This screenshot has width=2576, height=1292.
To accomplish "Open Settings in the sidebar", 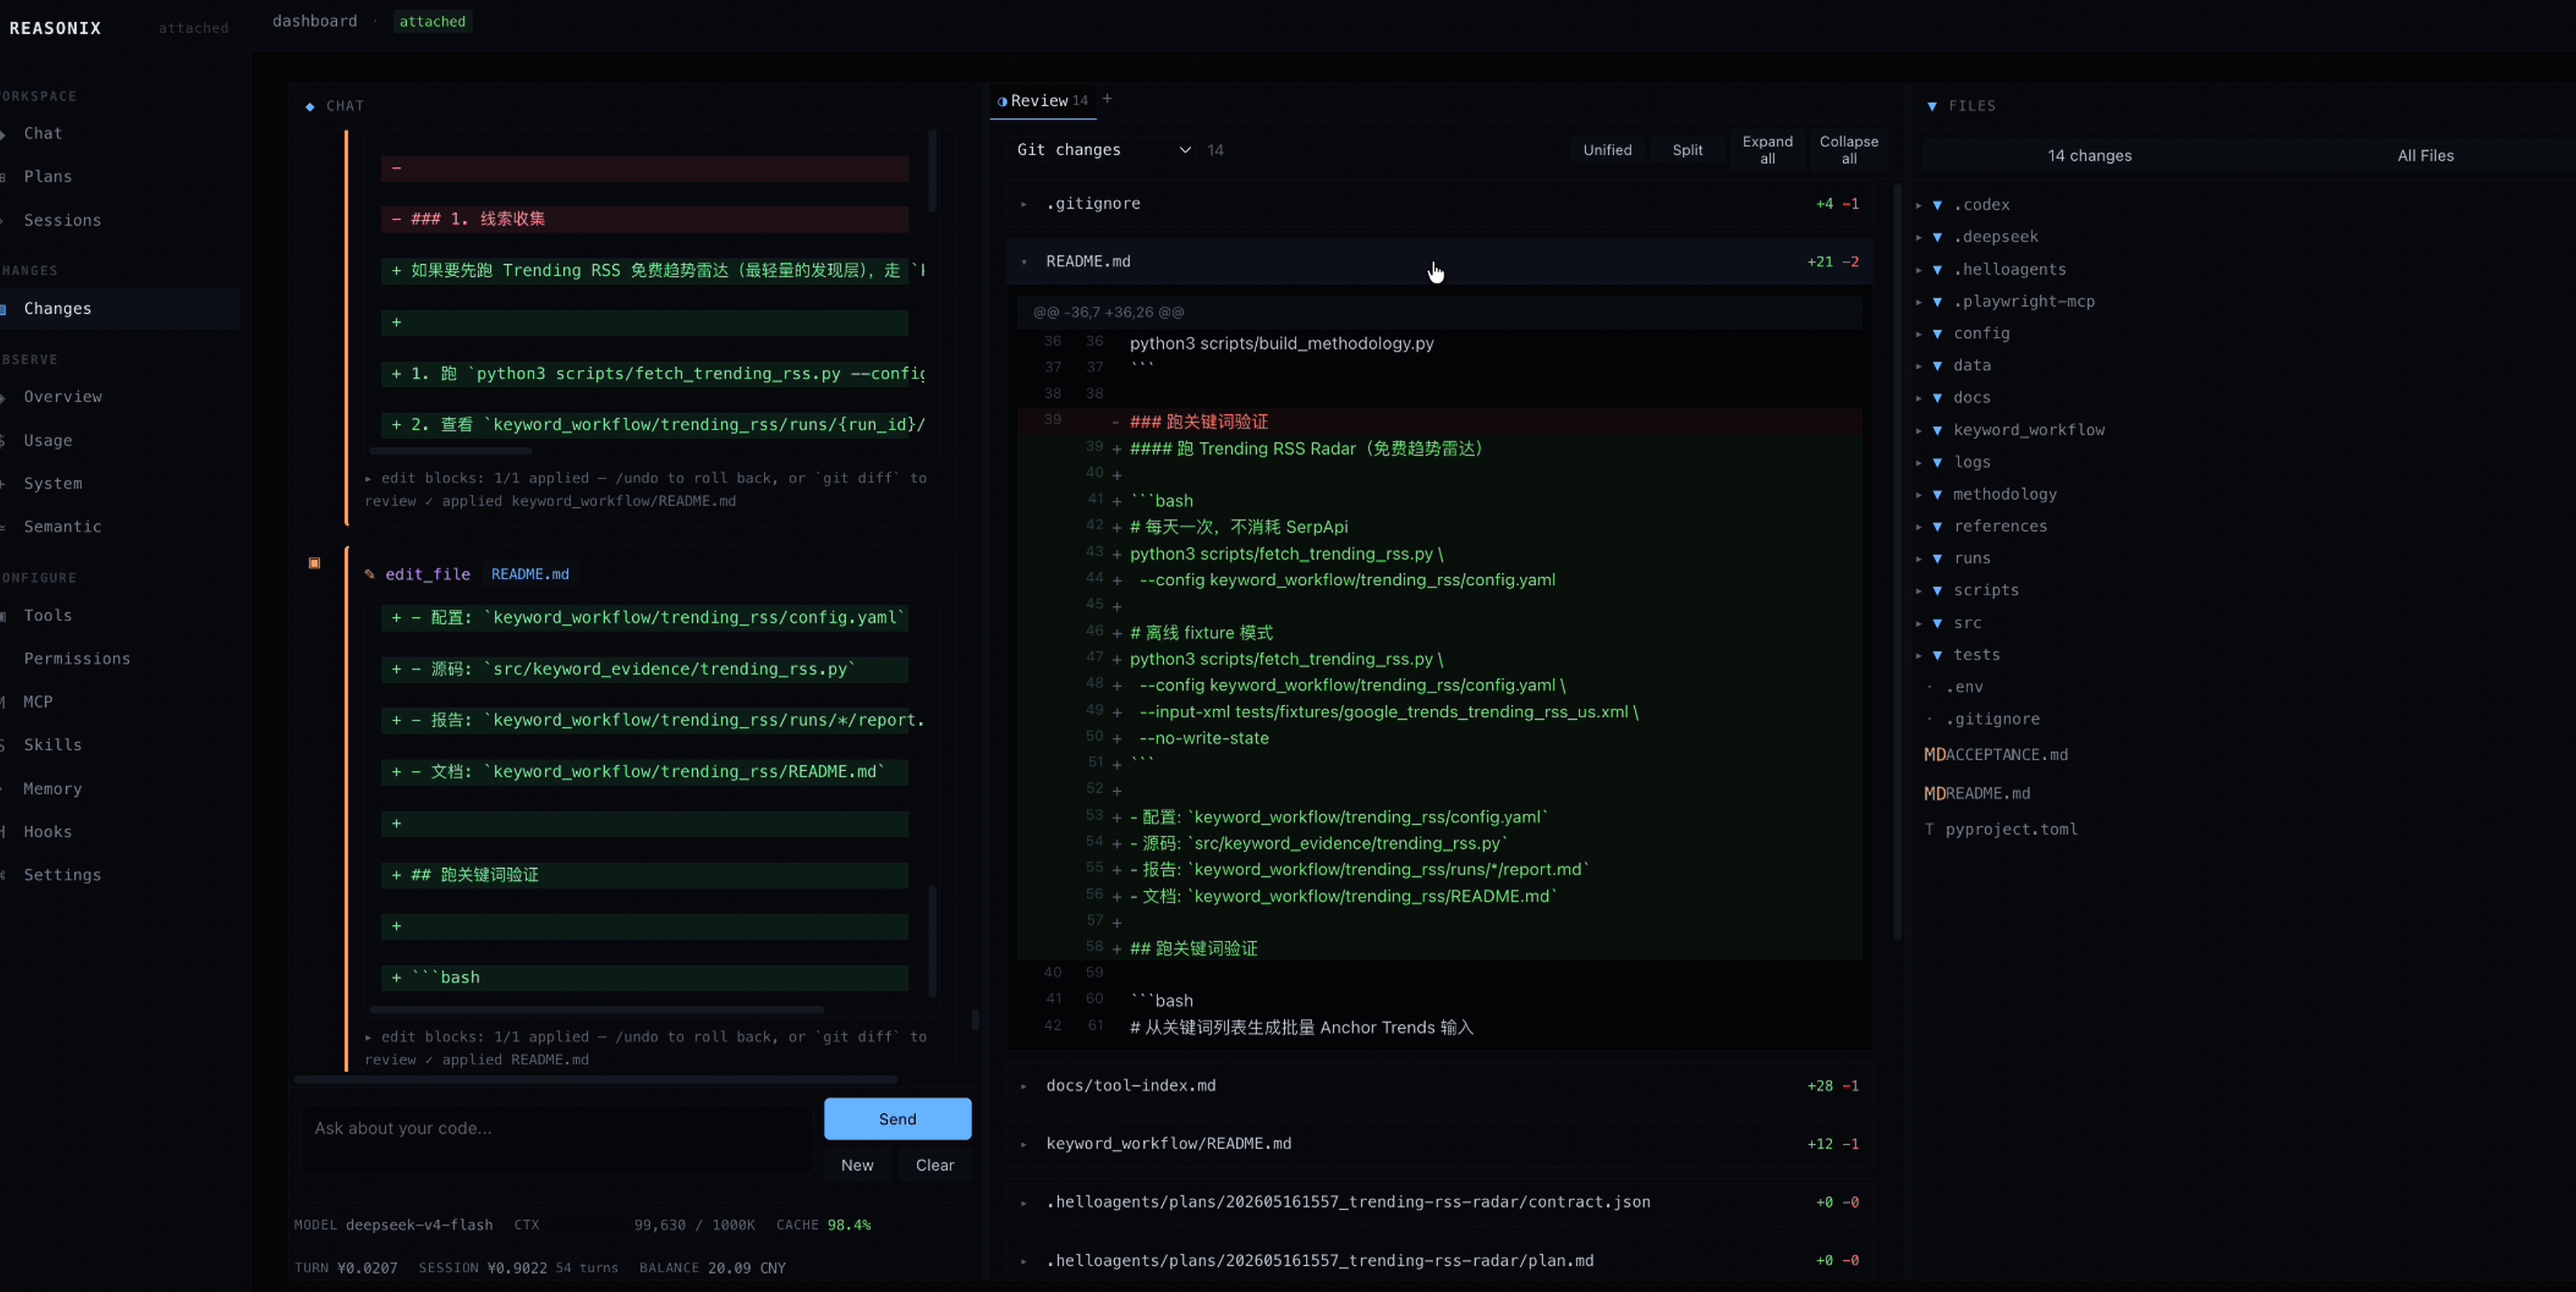I will (x=62, y=875).
